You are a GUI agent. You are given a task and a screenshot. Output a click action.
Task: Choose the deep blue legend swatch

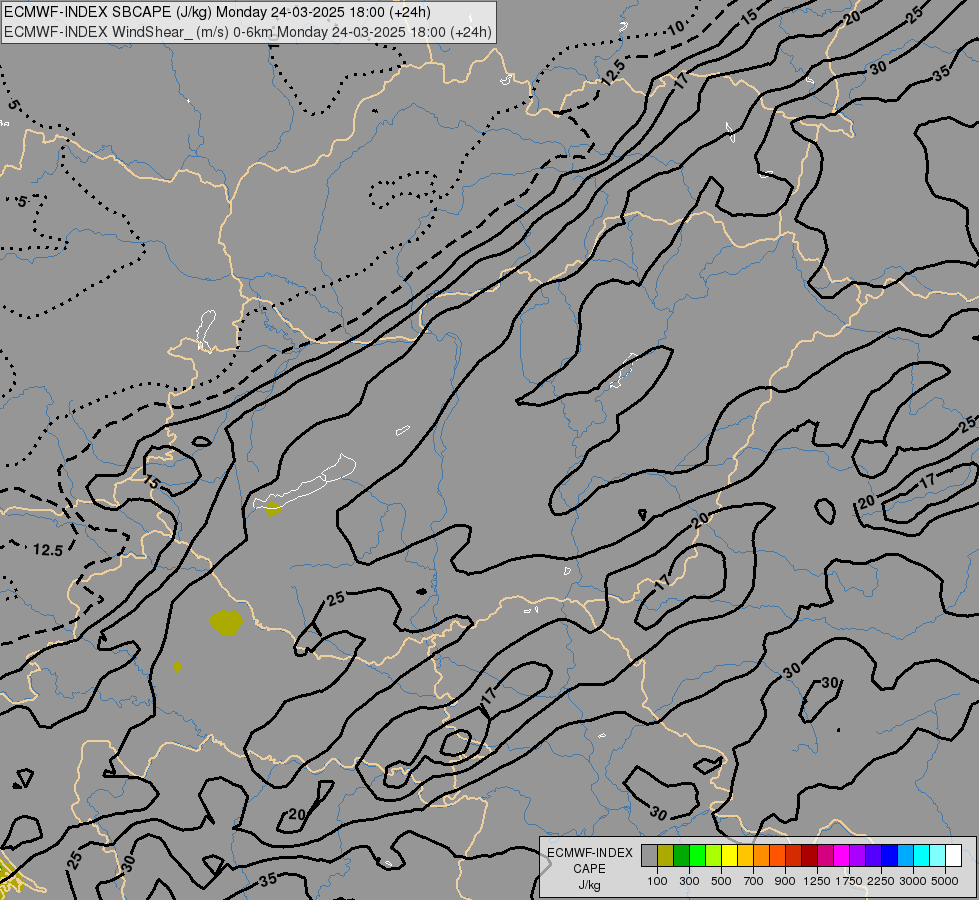tap(889, 855)
